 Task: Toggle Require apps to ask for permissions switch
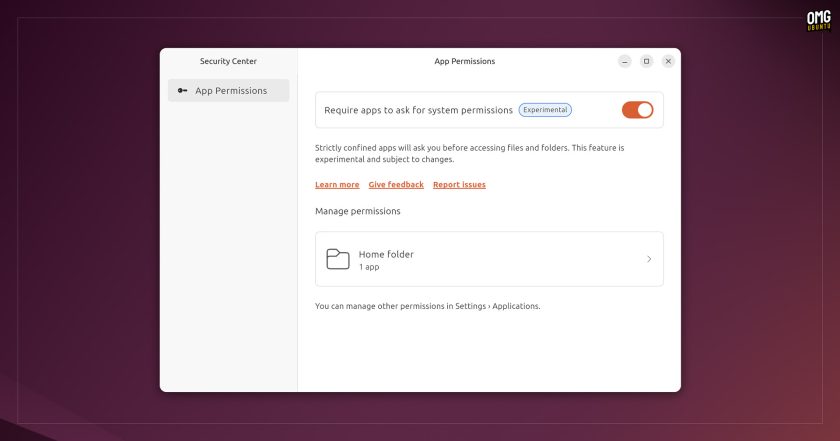coord(637,110)
